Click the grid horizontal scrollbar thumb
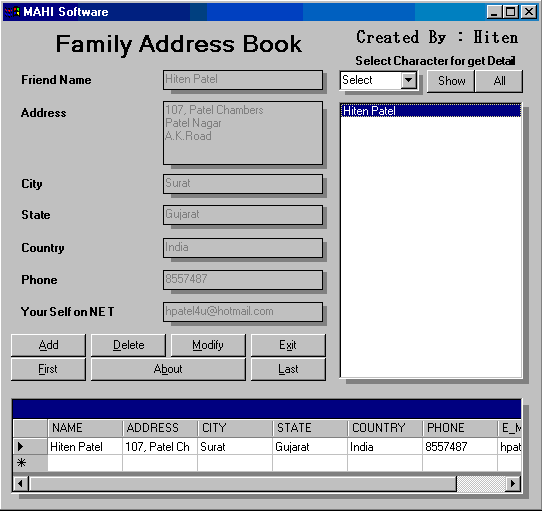 (243, 483)
